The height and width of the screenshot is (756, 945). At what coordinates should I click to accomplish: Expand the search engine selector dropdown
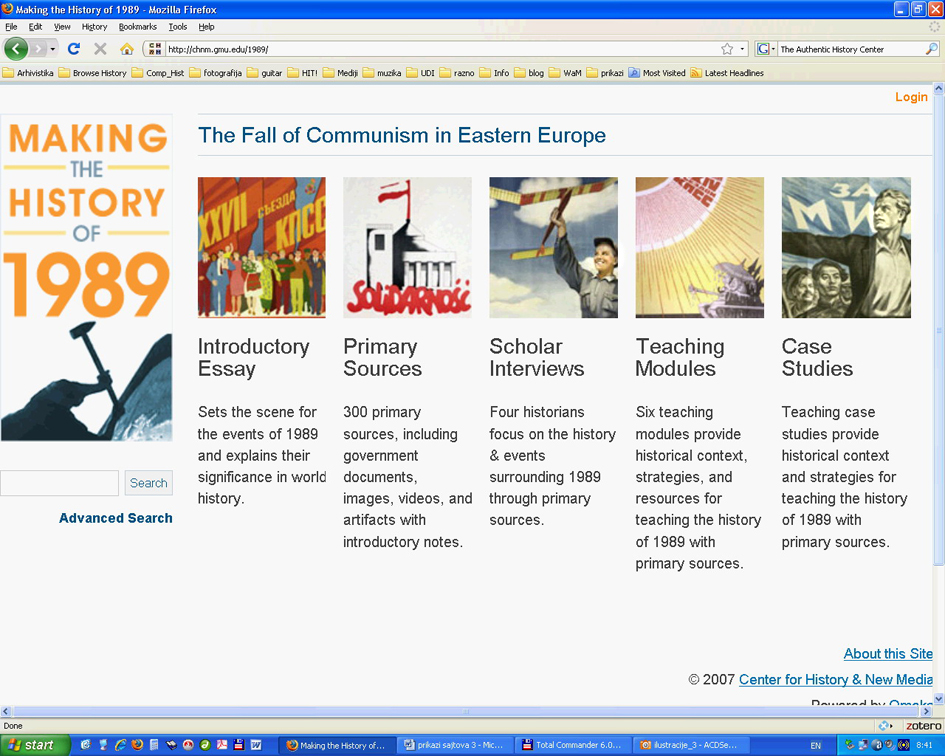766,49
